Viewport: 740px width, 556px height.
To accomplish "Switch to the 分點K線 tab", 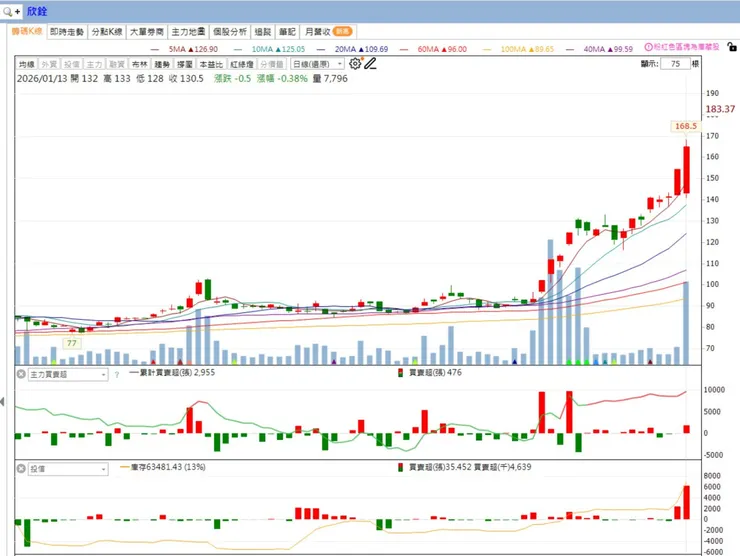I will tap(107, 32).
